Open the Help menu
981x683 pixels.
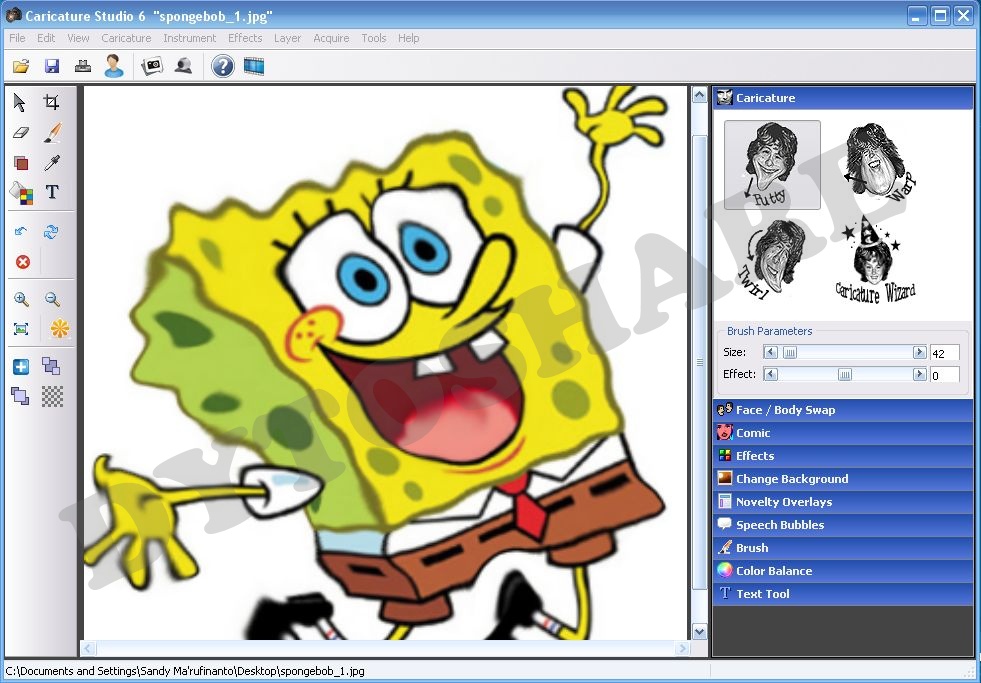409,38
